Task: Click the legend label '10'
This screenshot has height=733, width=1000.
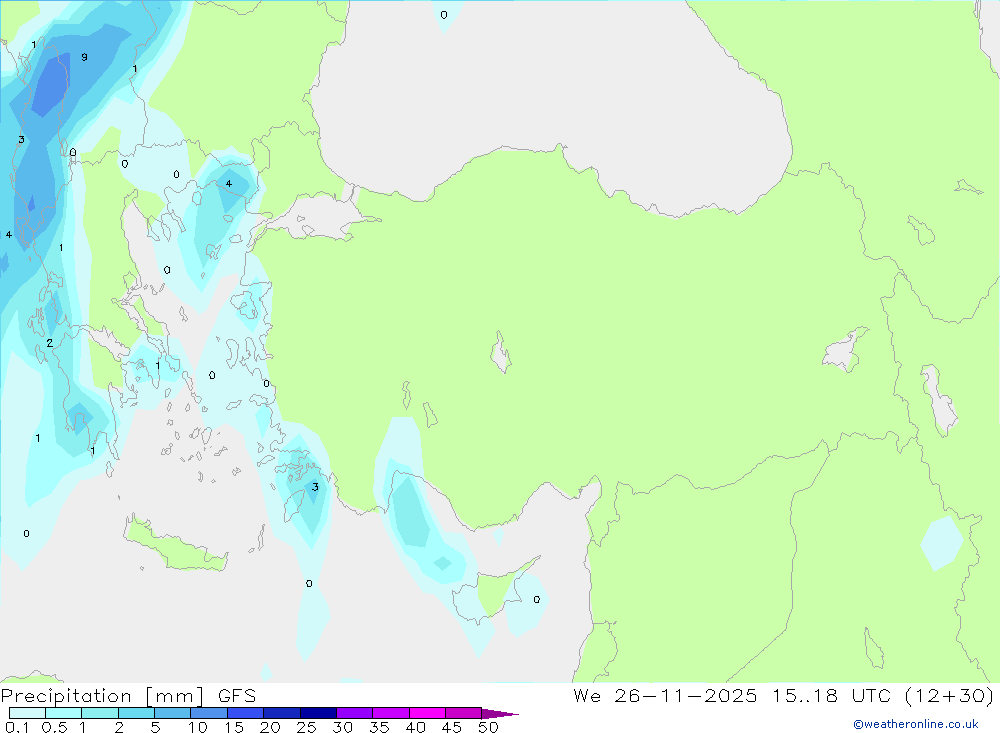Action: click(198, 727)
